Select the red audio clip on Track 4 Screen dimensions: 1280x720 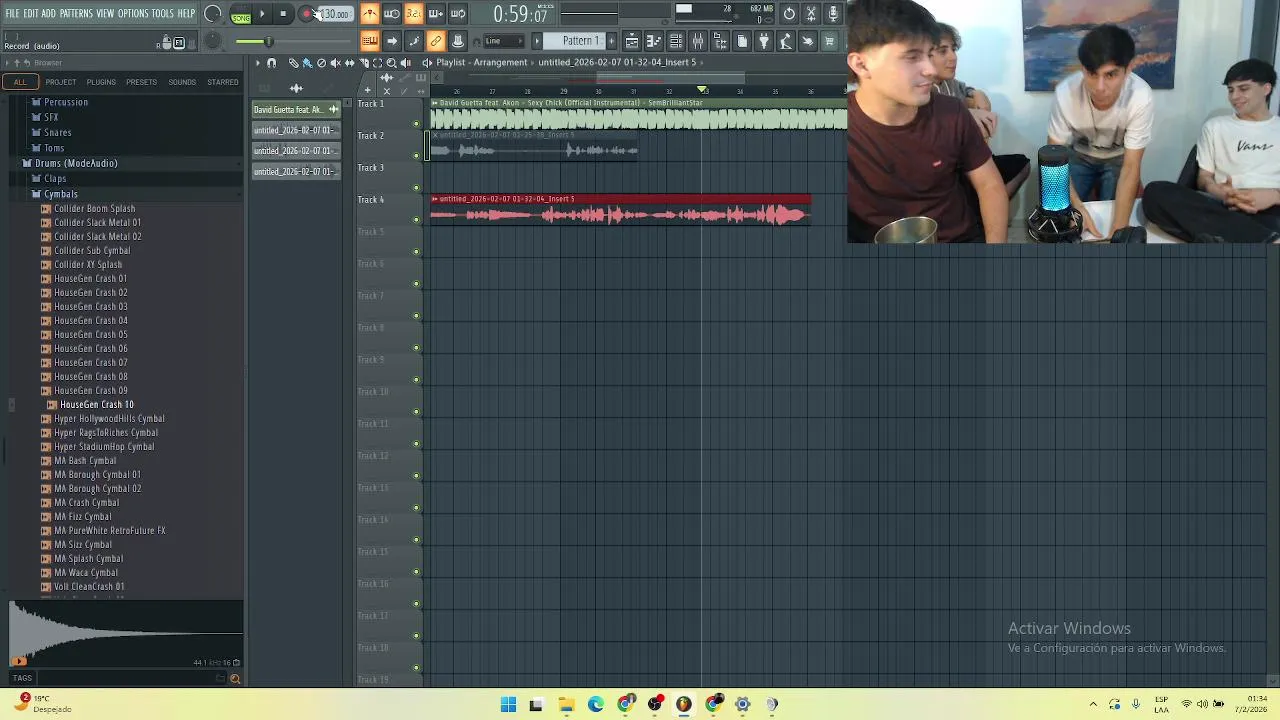click(x=620, y=209)
